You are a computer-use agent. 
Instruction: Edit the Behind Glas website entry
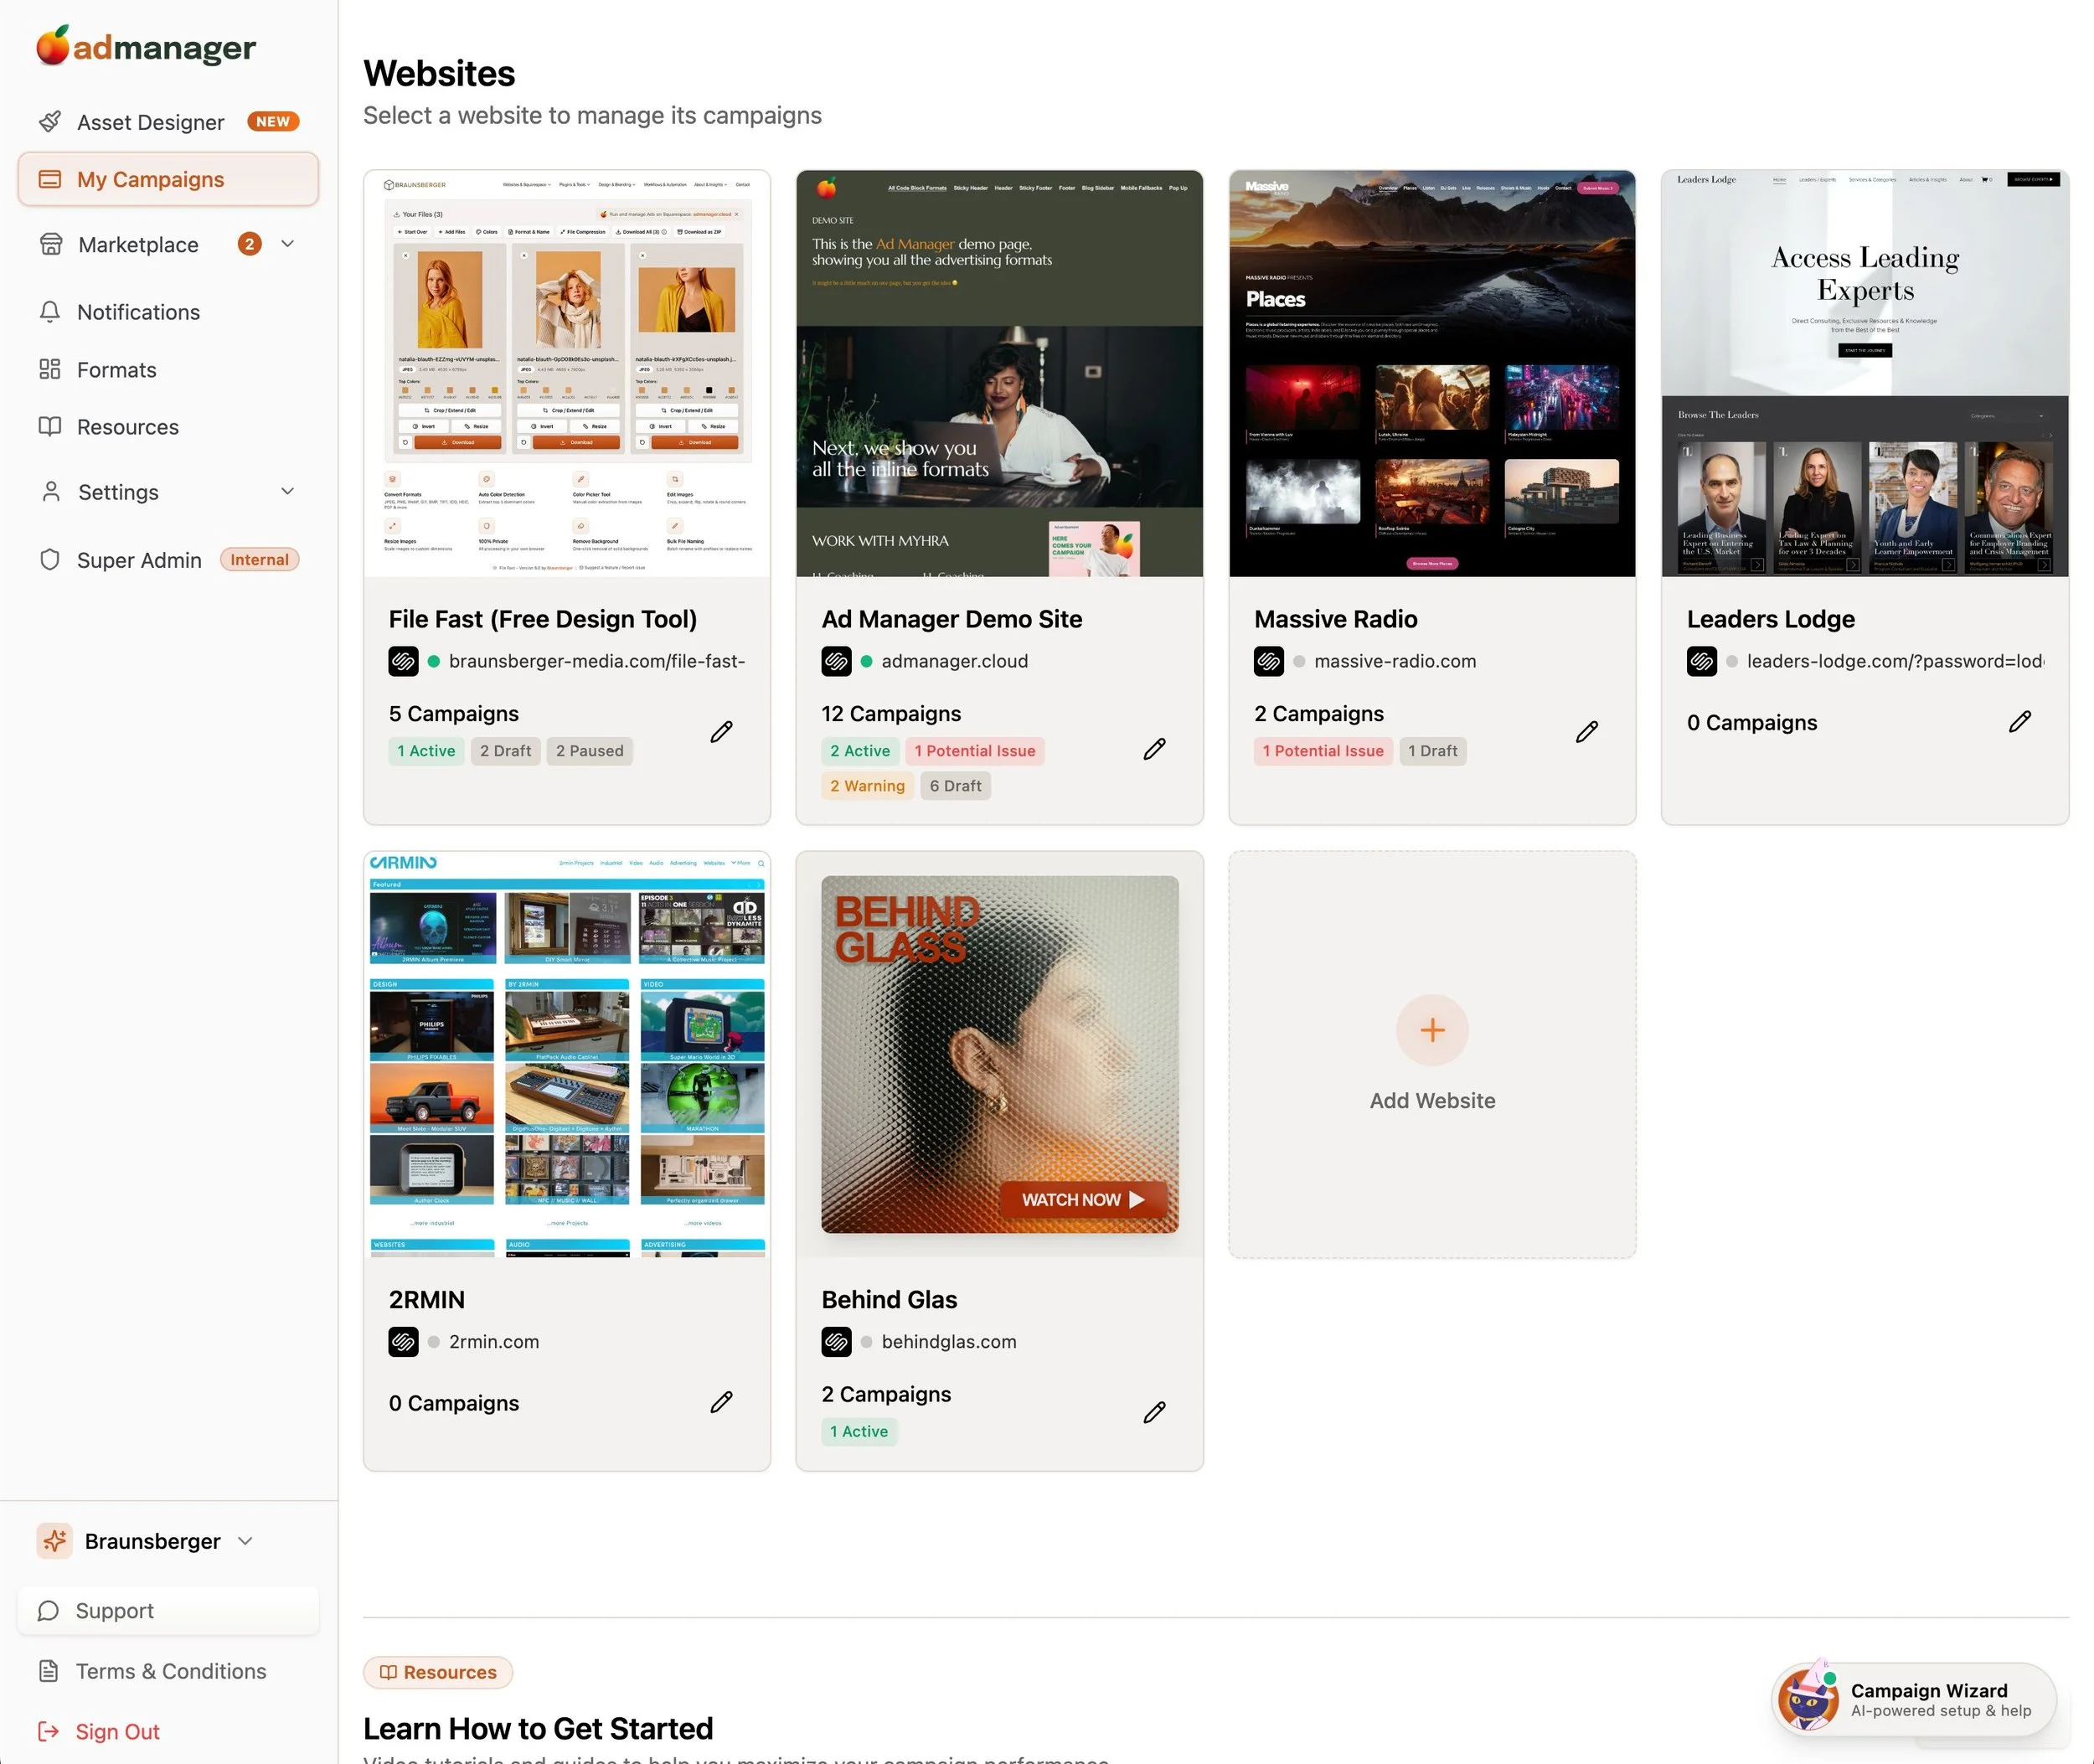(x=1154, y=1412)
